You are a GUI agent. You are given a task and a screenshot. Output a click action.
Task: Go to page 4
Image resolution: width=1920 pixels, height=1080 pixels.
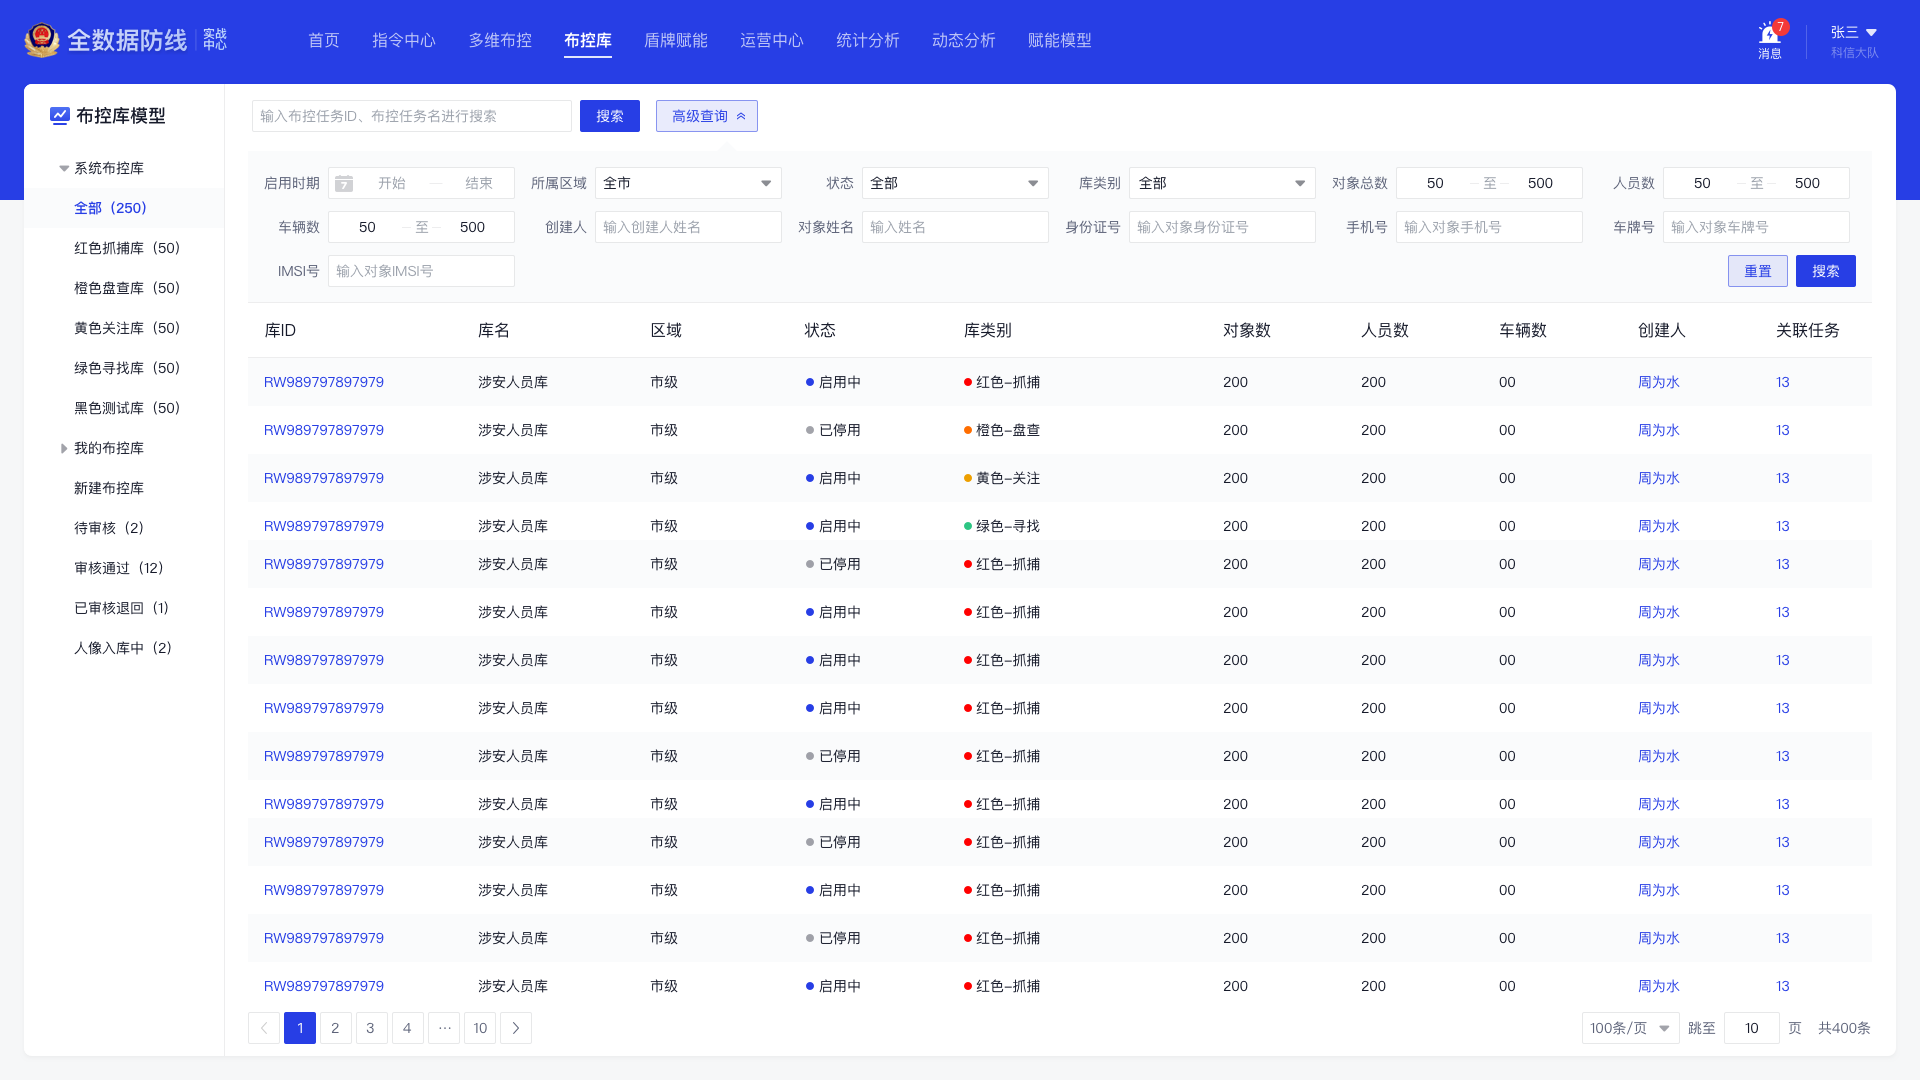pos(407,1028)
